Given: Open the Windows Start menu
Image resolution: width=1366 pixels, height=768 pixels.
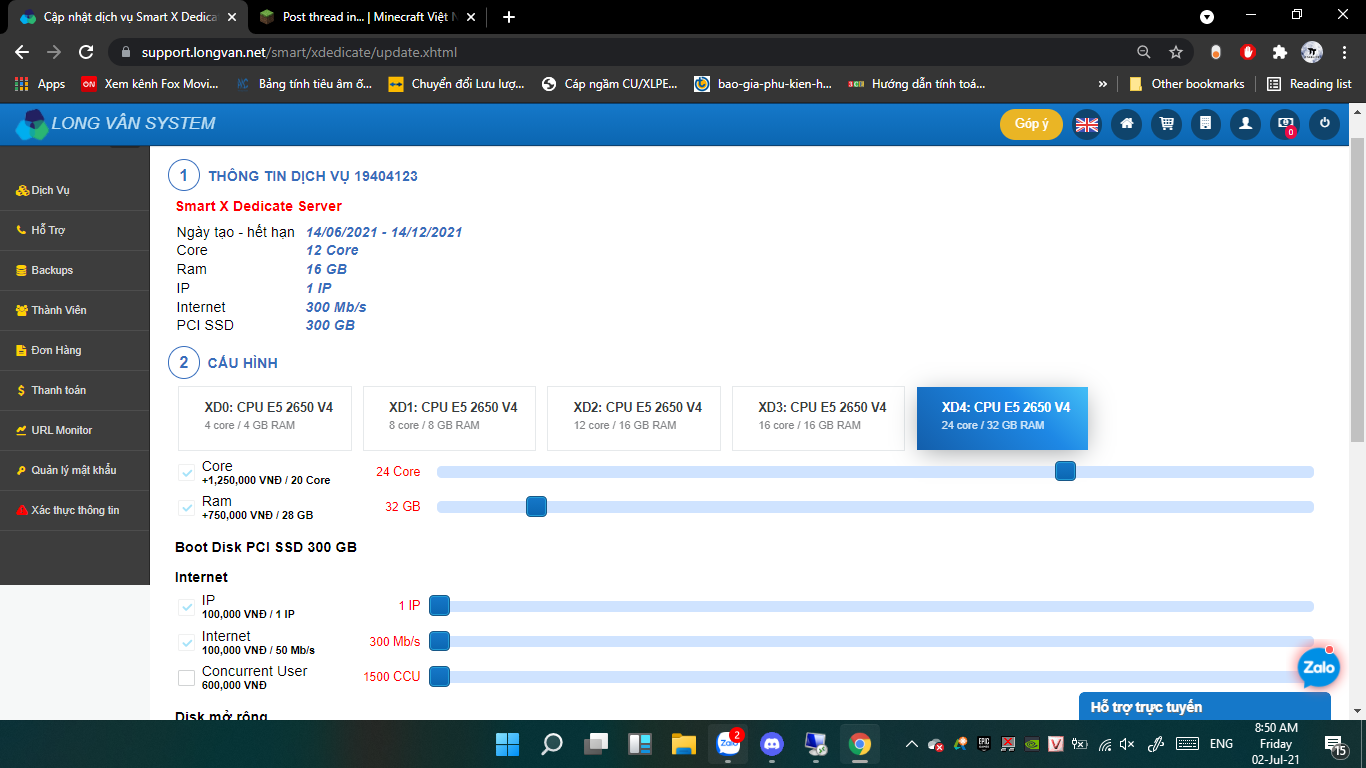Looking at the screenshot, I should click(507, 744).
